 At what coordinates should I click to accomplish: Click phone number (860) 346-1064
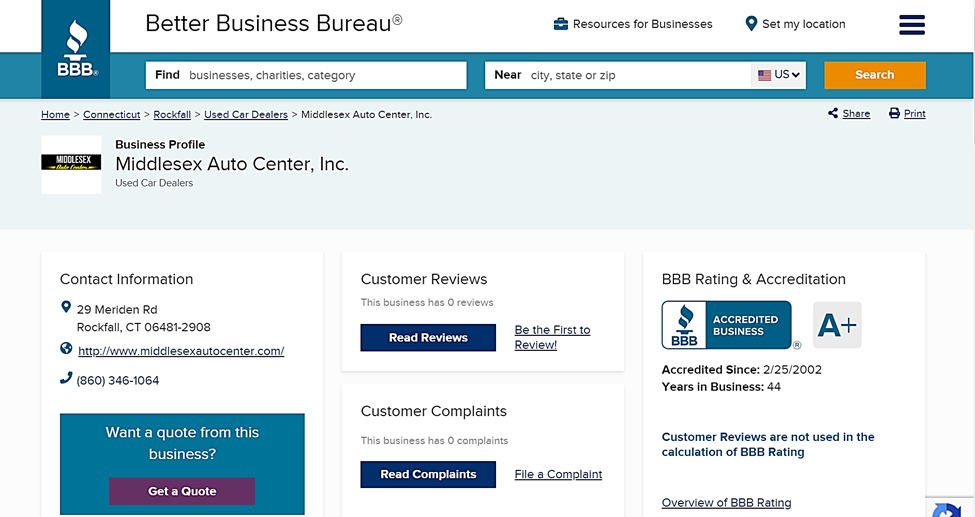point(118,380)
